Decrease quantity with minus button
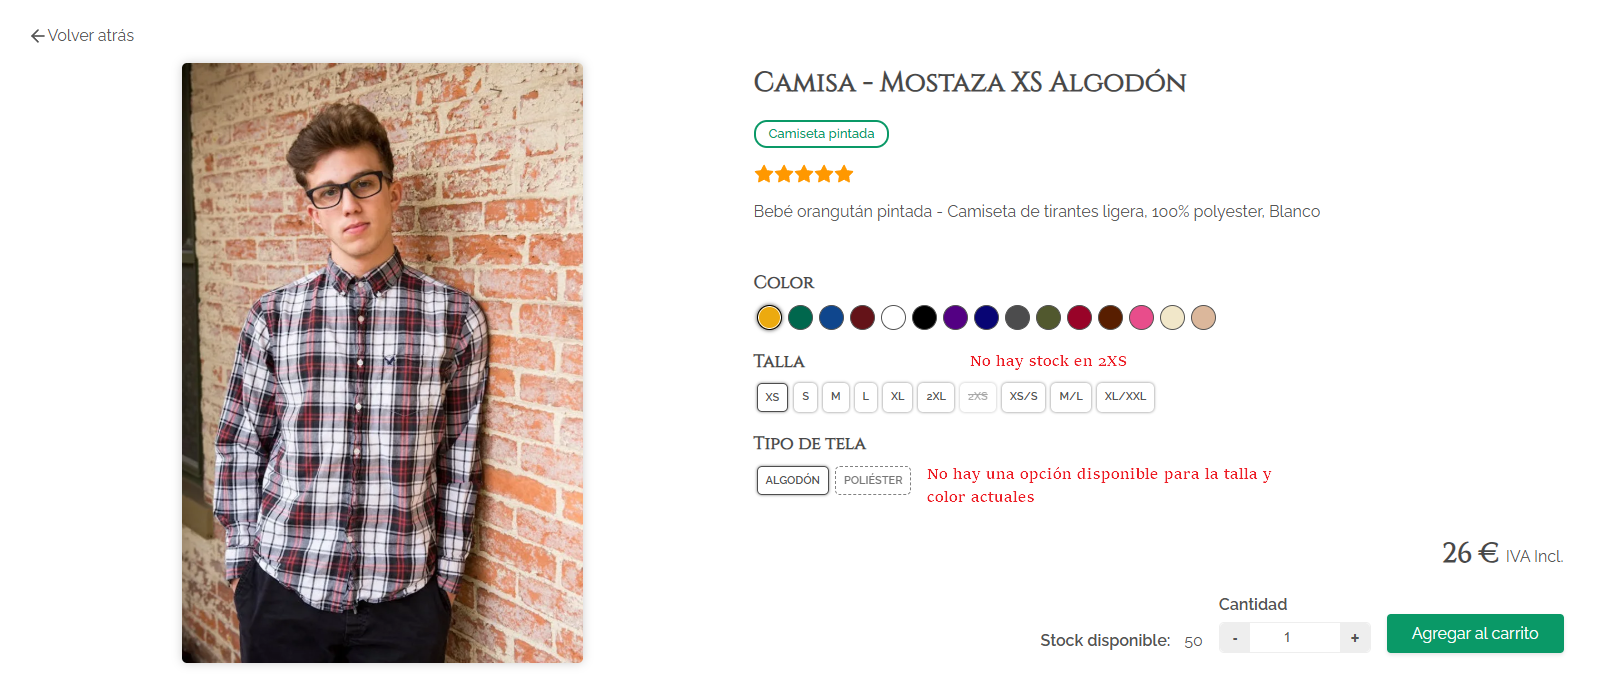1611x696 pixels. pyautogui.click(x=1235, y=638)
